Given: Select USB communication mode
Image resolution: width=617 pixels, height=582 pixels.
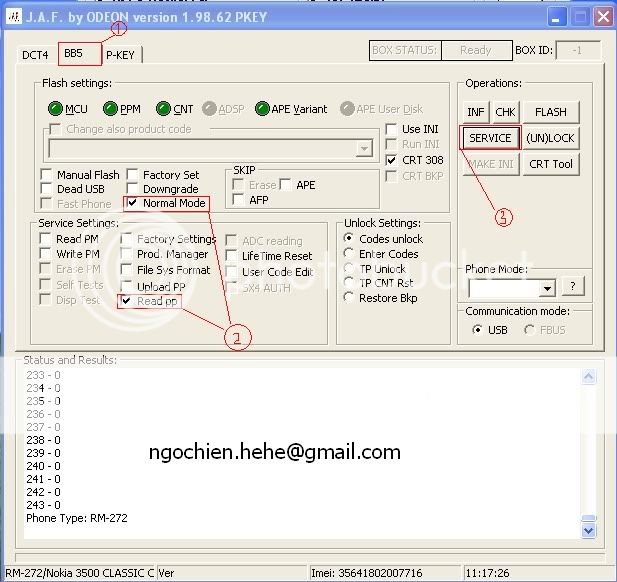Looking at the screenshot, I should (477, 330).
